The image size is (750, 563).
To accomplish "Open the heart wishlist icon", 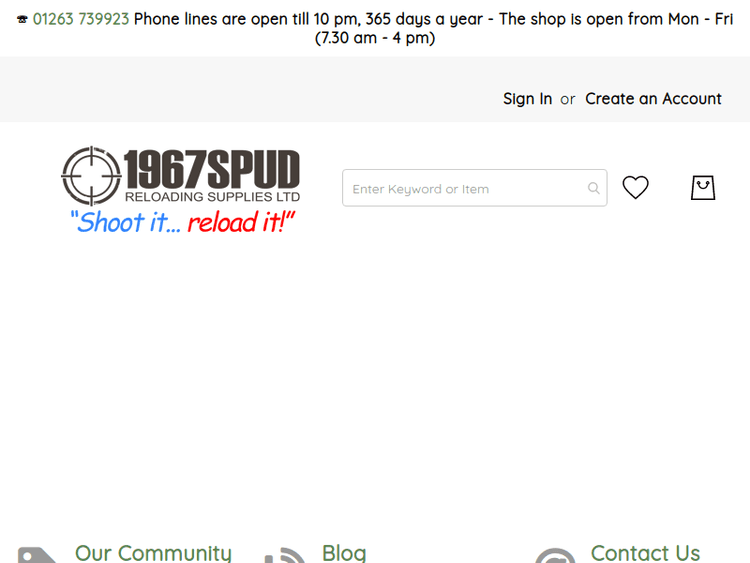I will 635,187.
